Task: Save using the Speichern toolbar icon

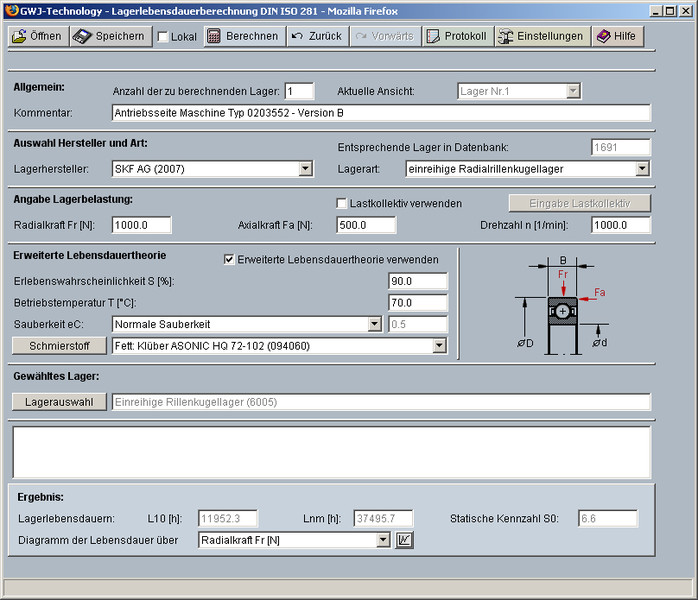Action: coord(82,36)
